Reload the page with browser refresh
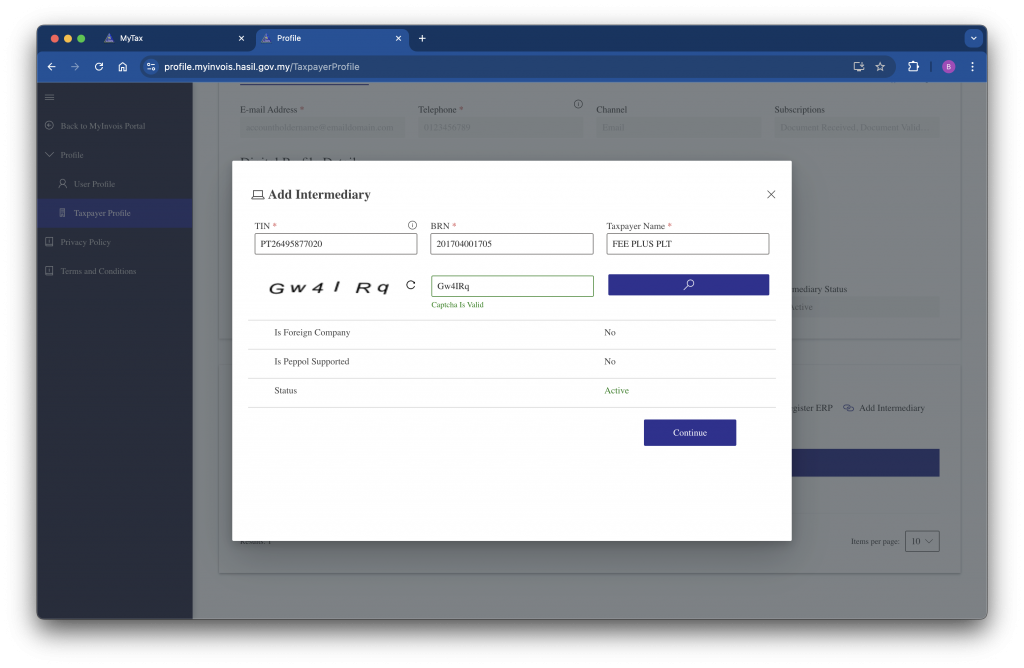The width and height of the screenshot is (1024, 668). click(x=99, y=67)
